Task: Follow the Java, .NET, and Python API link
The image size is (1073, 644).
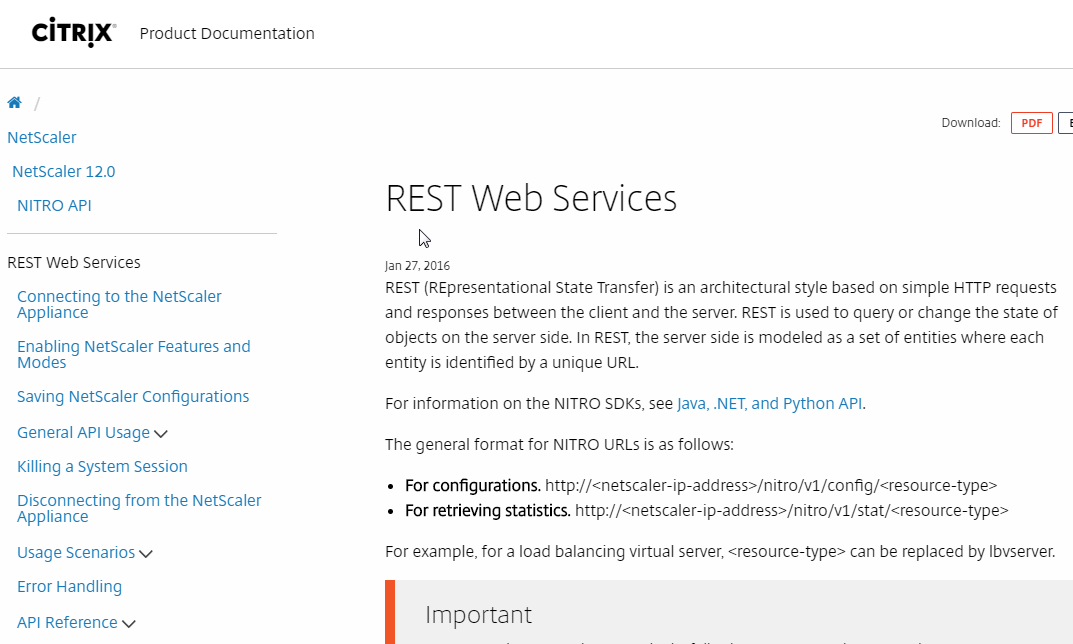Action: coord(769,404)
